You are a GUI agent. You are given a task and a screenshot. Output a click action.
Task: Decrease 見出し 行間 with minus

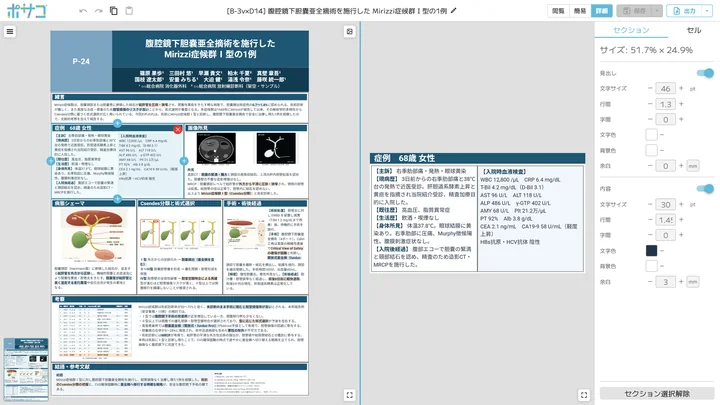tap(650, 104)
